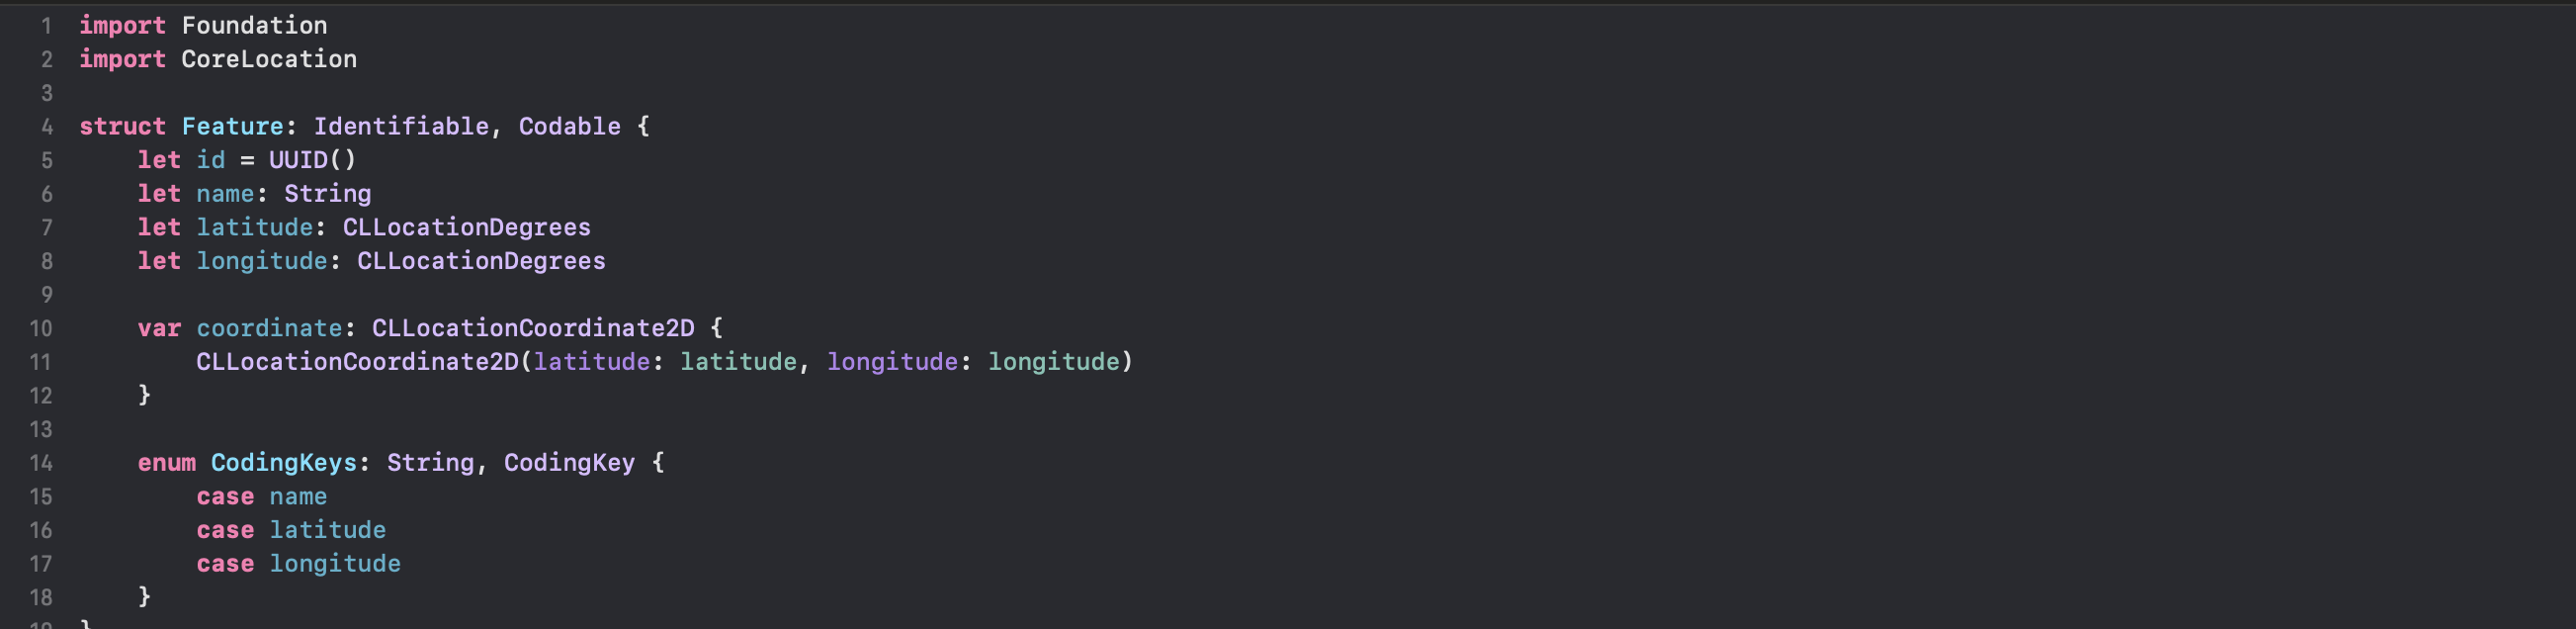Click line number 4 in the gutter
This screenshot has height=629, width=2576.
pyautogui.click(x=46, y=127)
